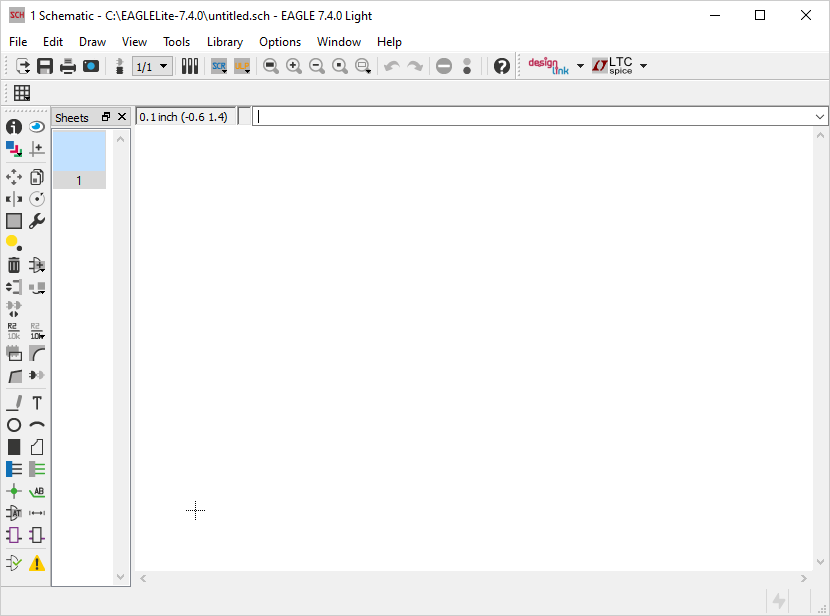Choose the Junction tool

(x=14, y=491)
